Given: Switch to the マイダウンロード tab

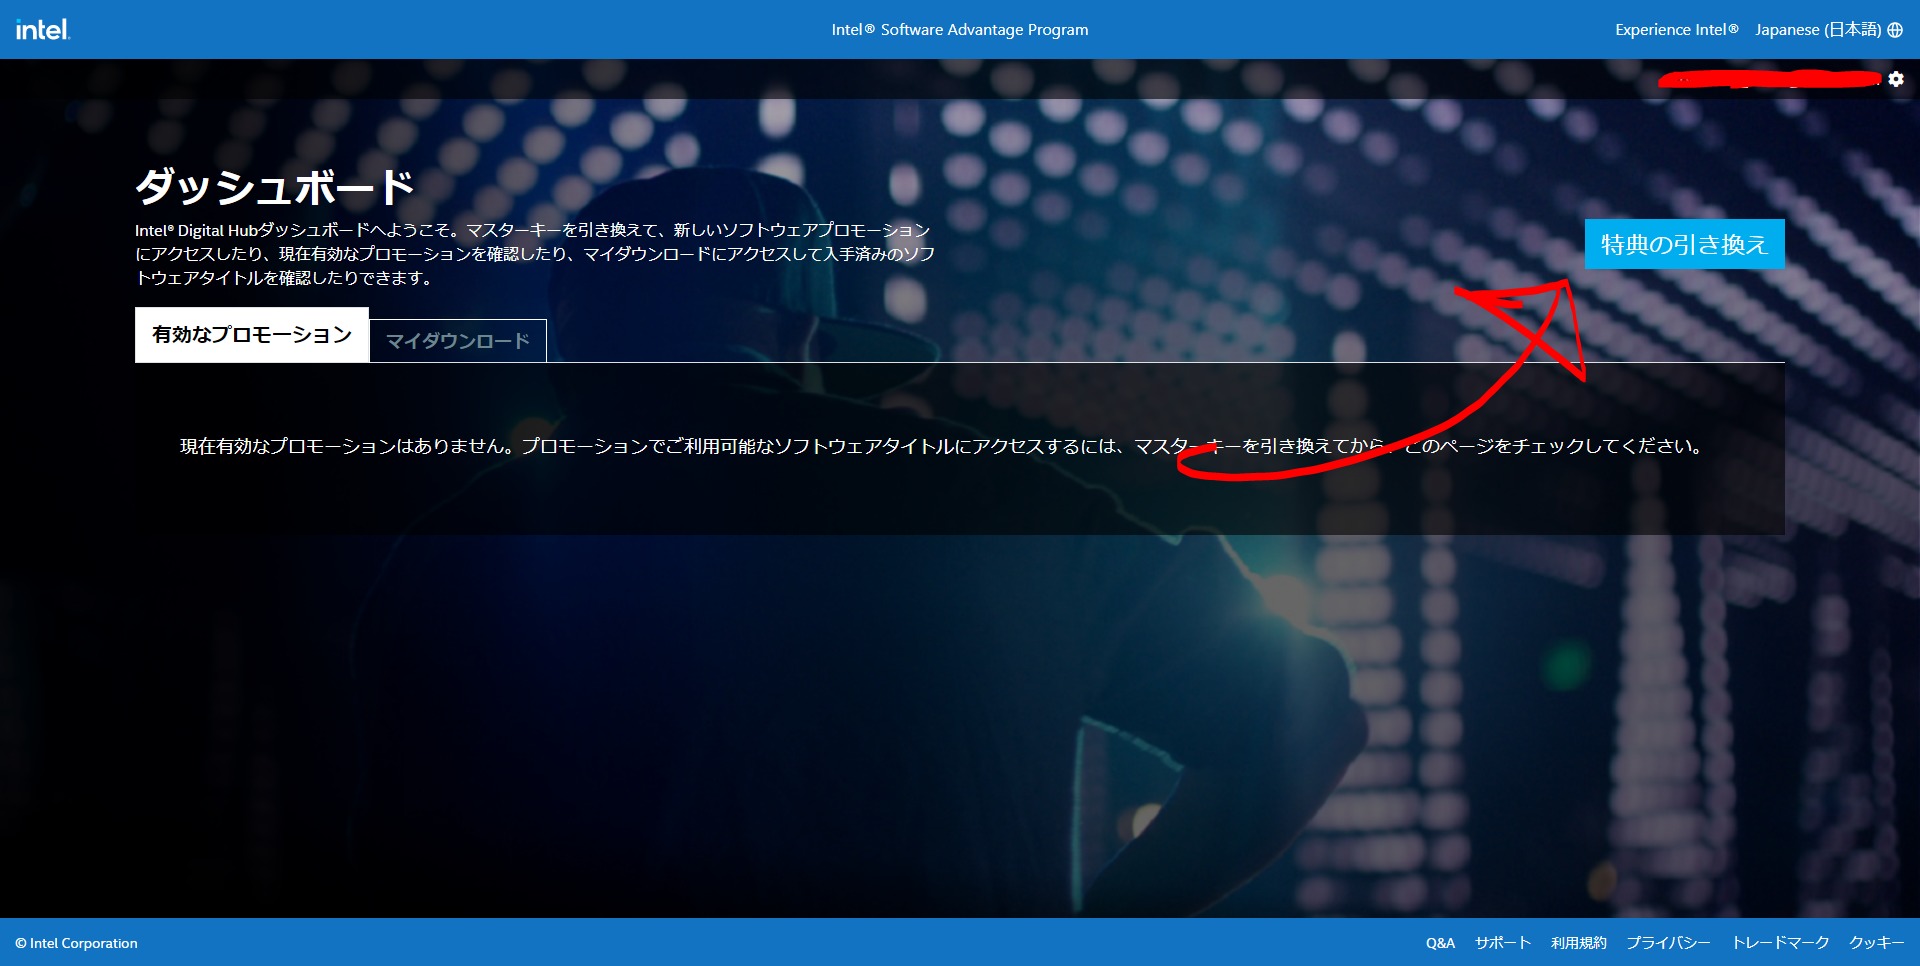Looking at the screenshot, I should tap(458, 341).
